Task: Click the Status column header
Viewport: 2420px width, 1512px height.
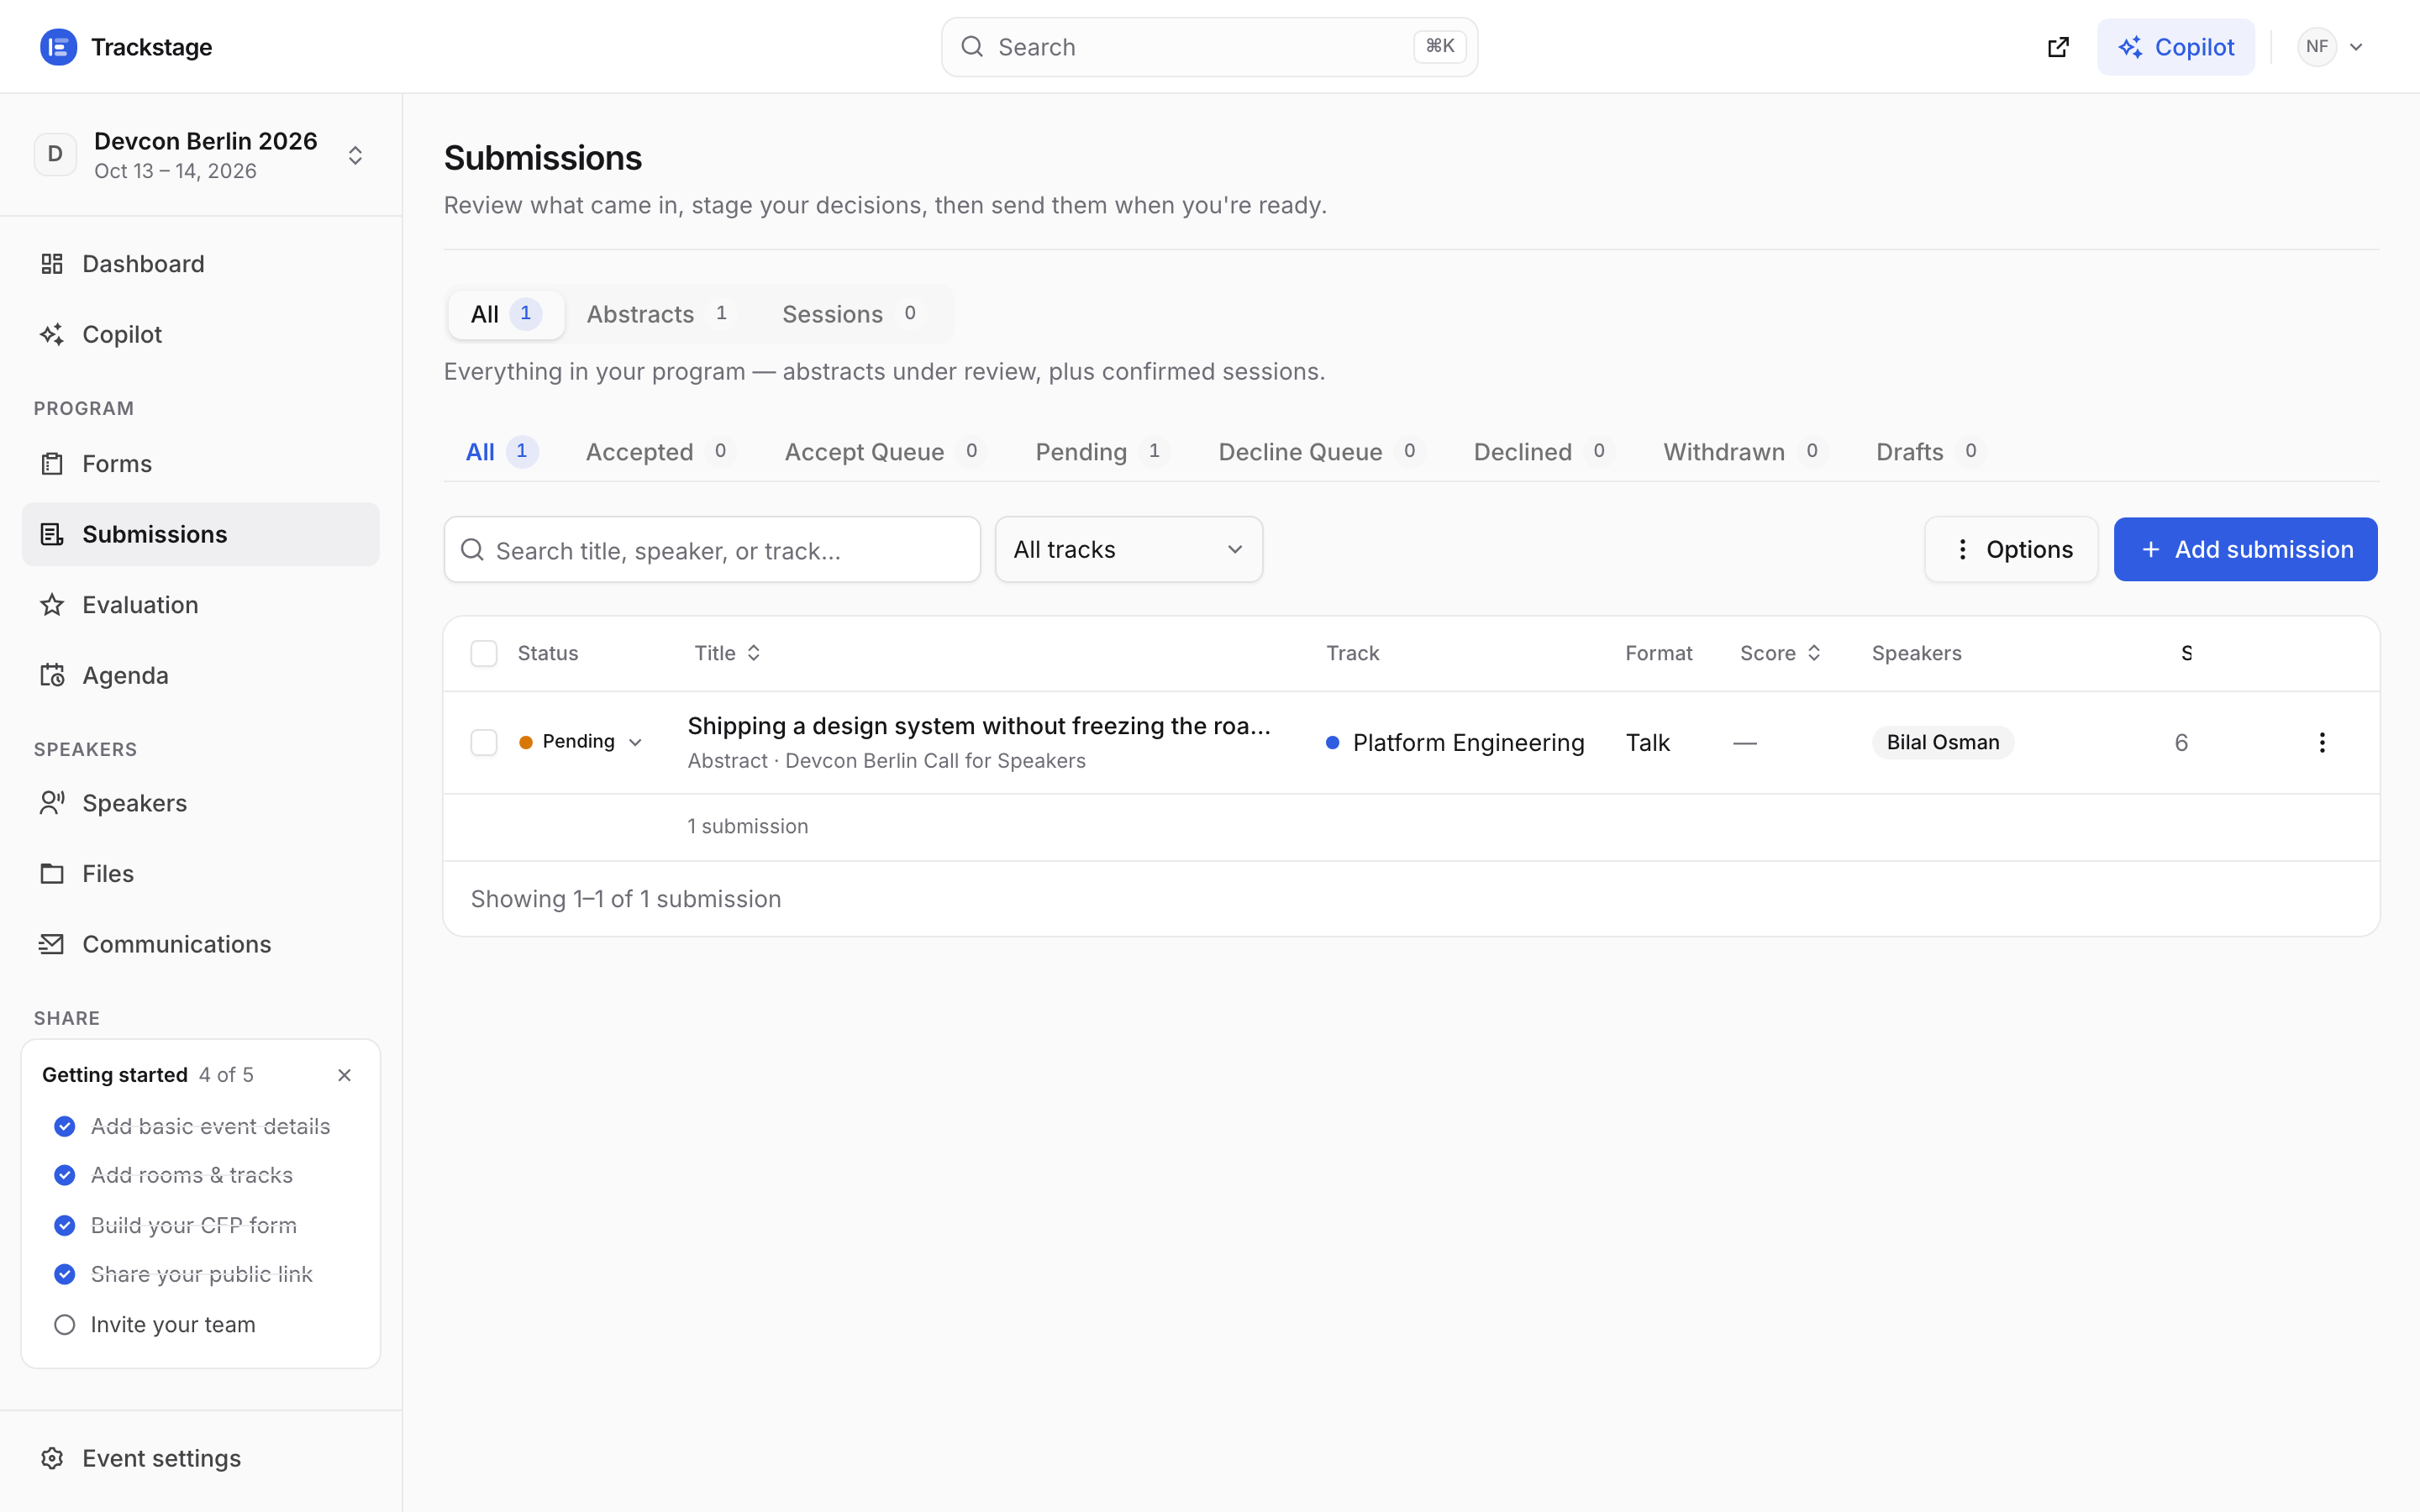Action: point(548,653)
